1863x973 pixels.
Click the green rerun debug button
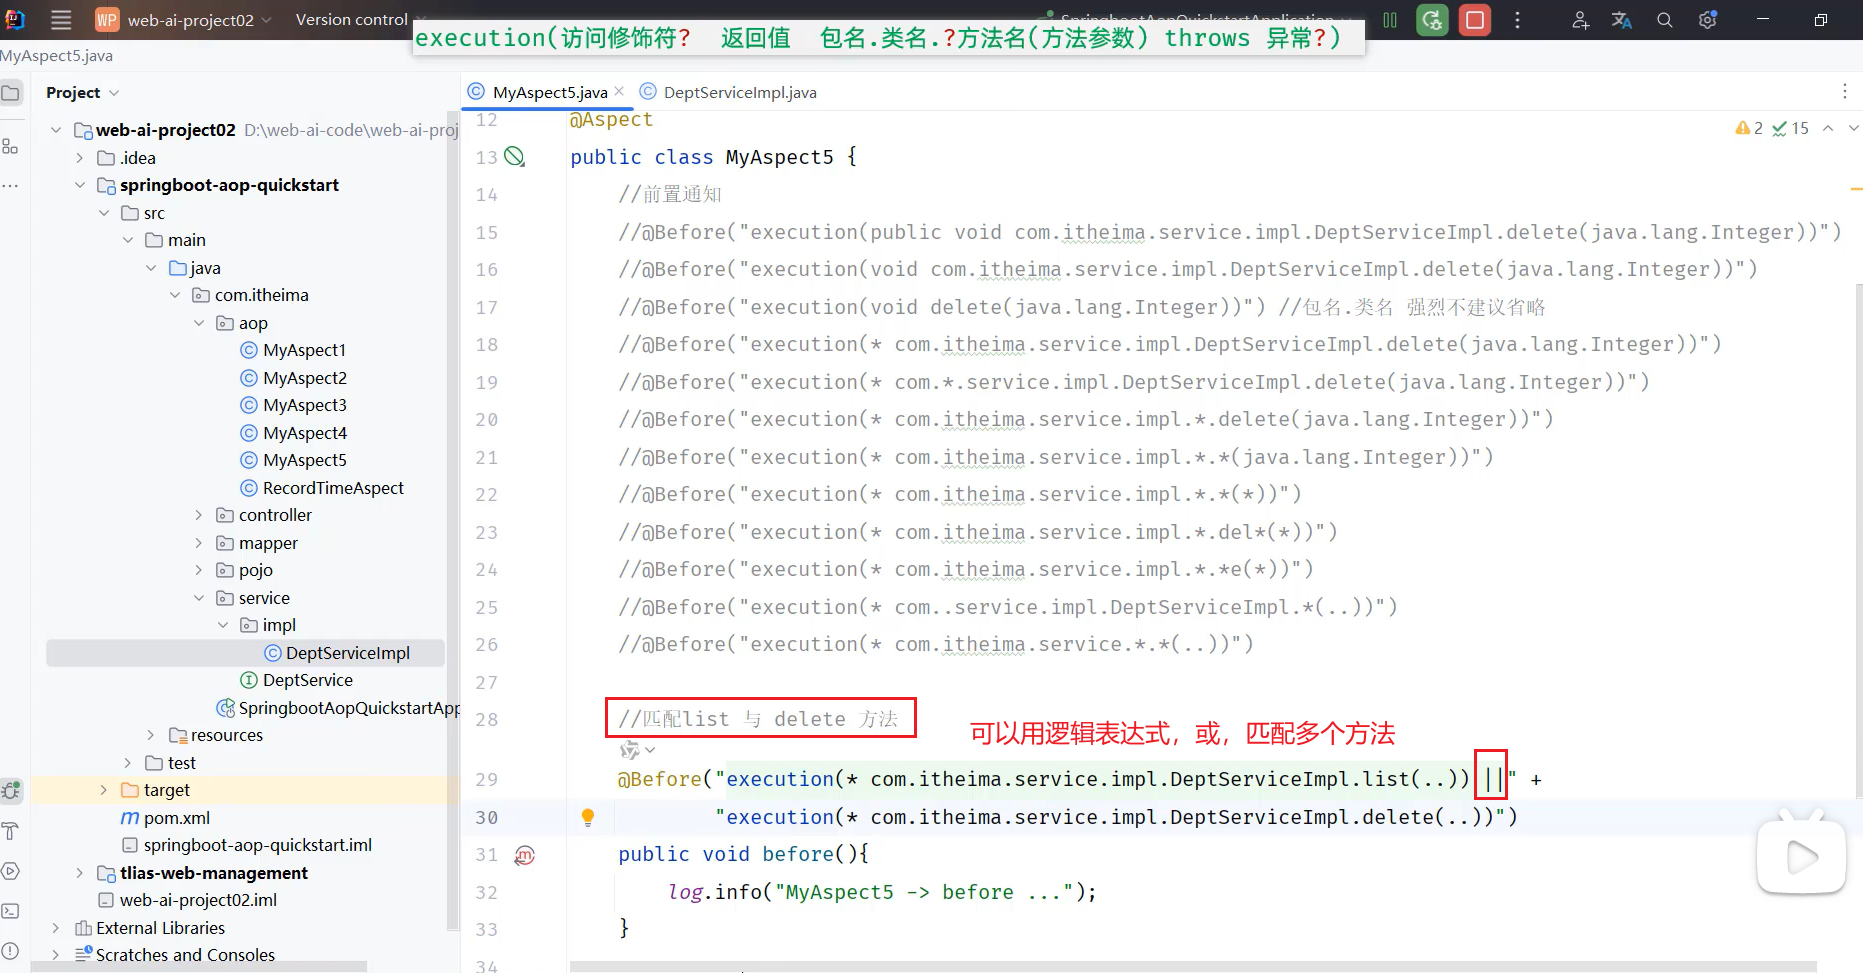1432,20
